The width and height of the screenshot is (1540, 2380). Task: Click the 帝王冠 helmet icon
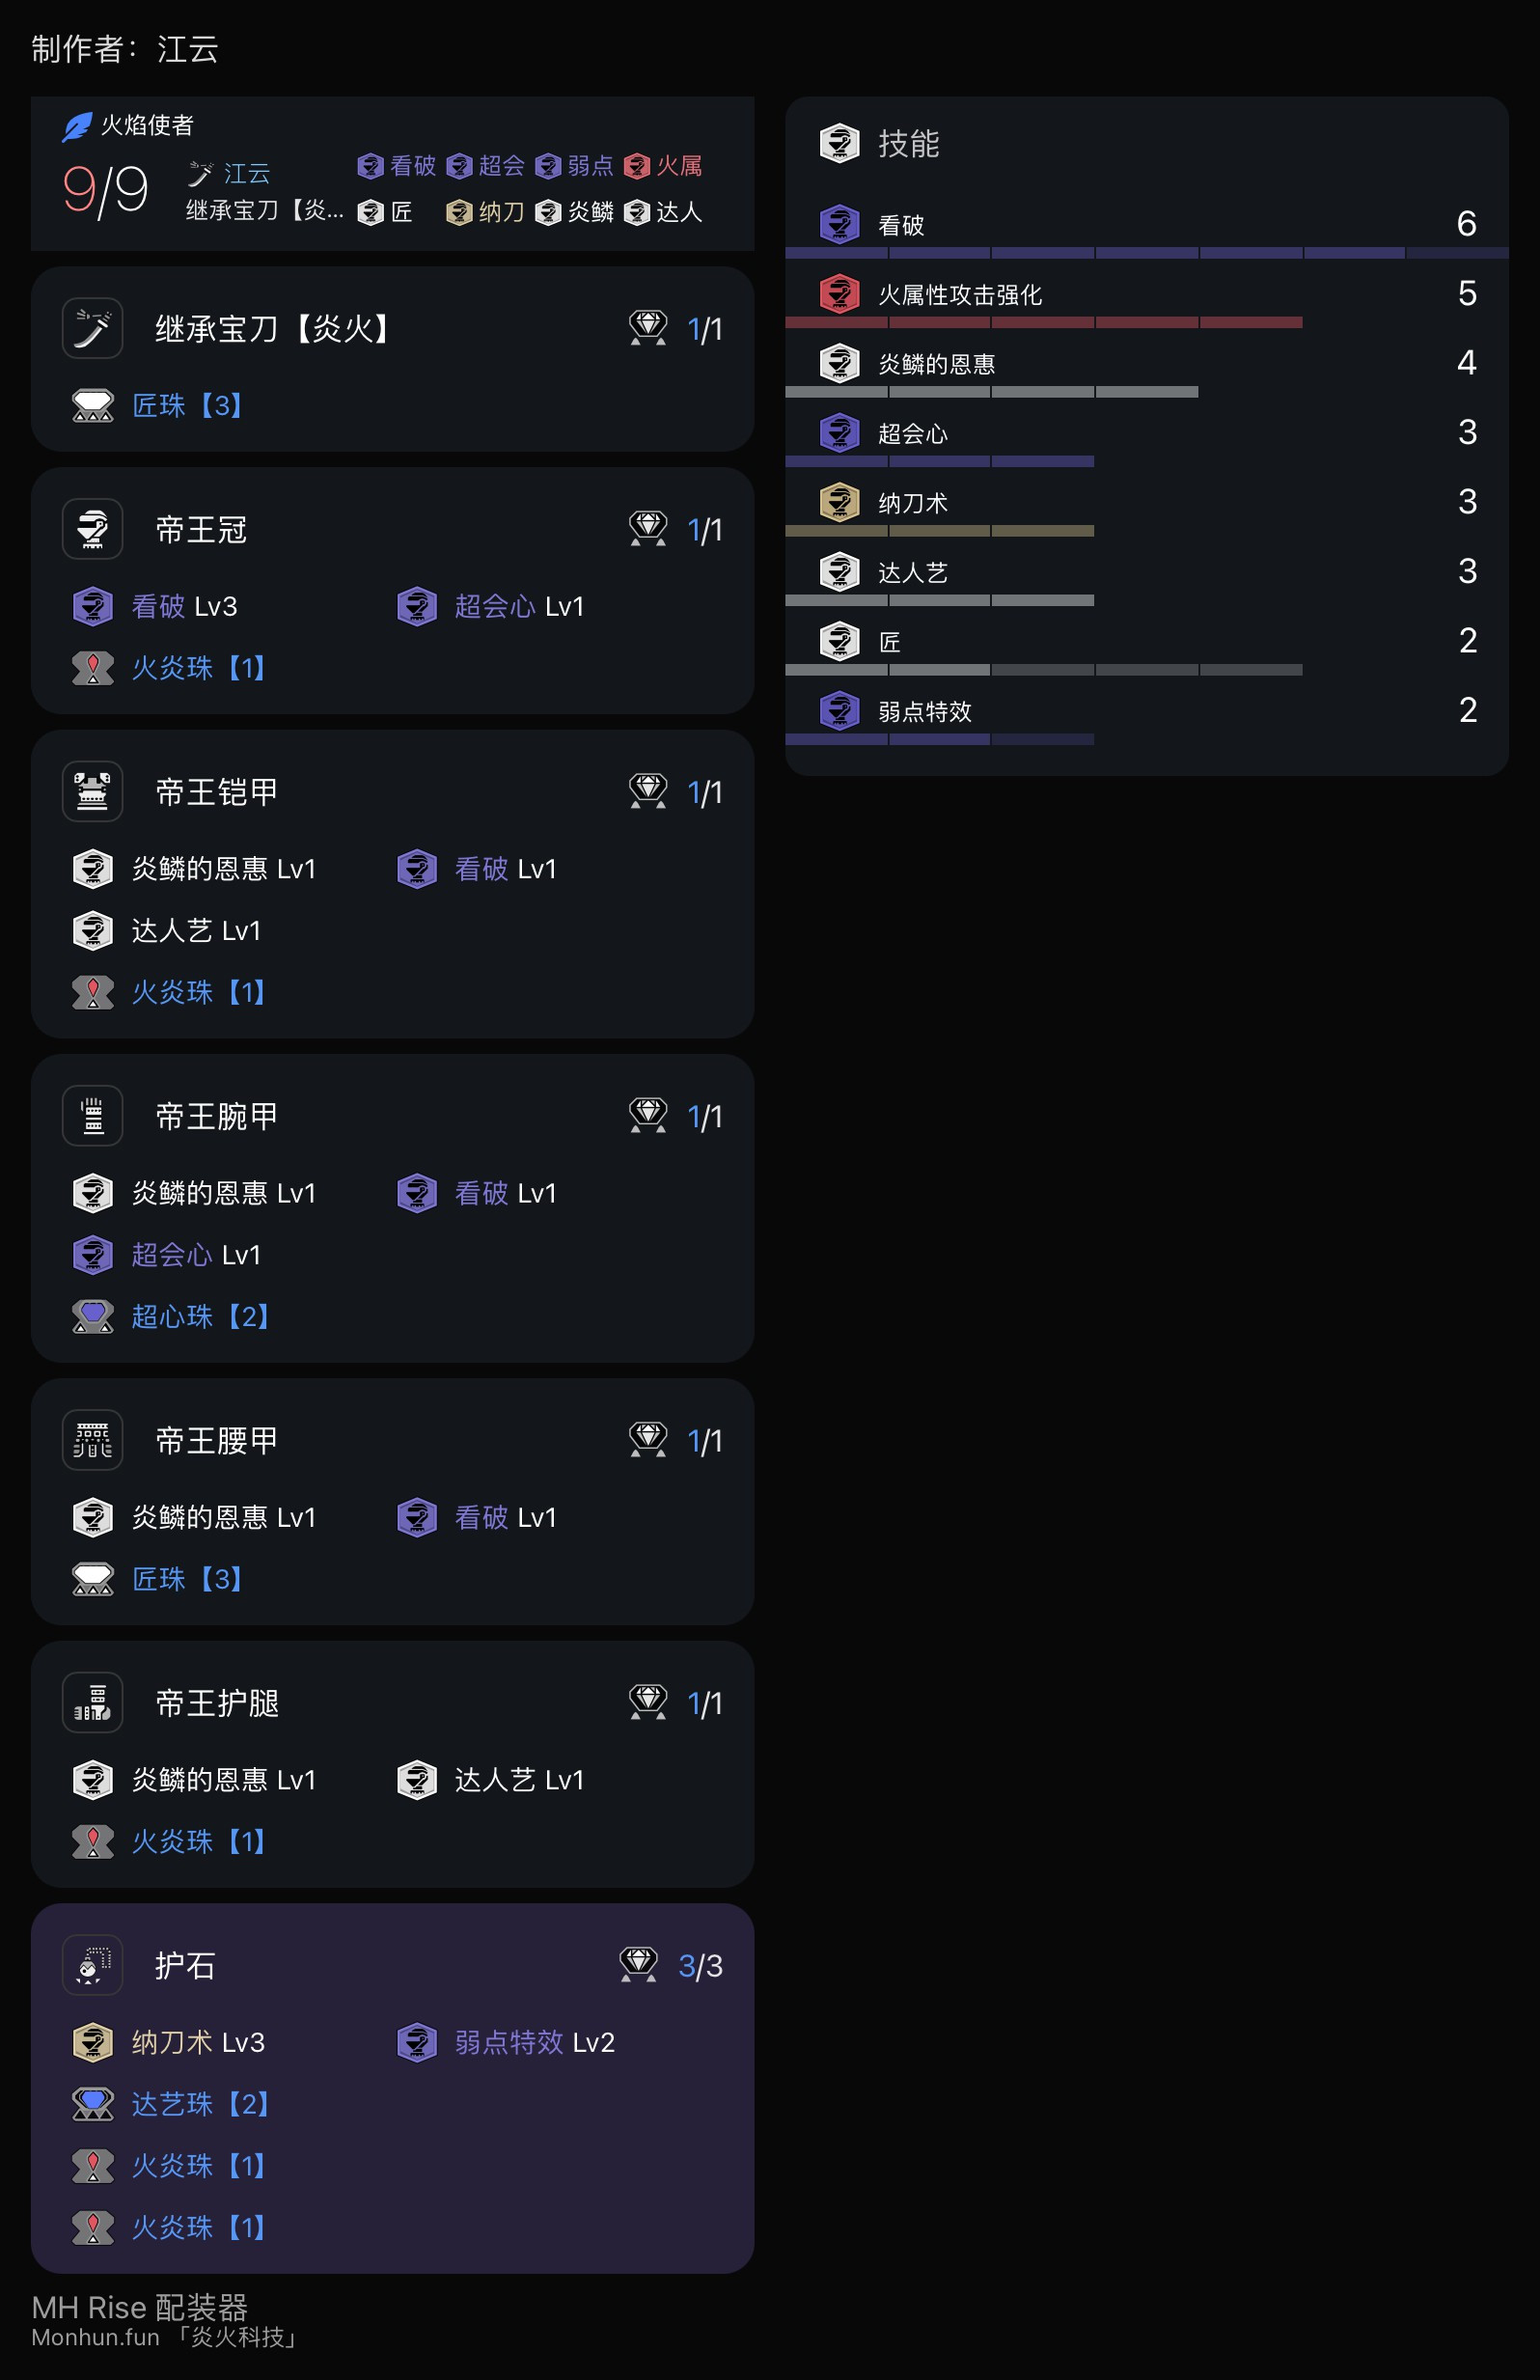point(92,529)
